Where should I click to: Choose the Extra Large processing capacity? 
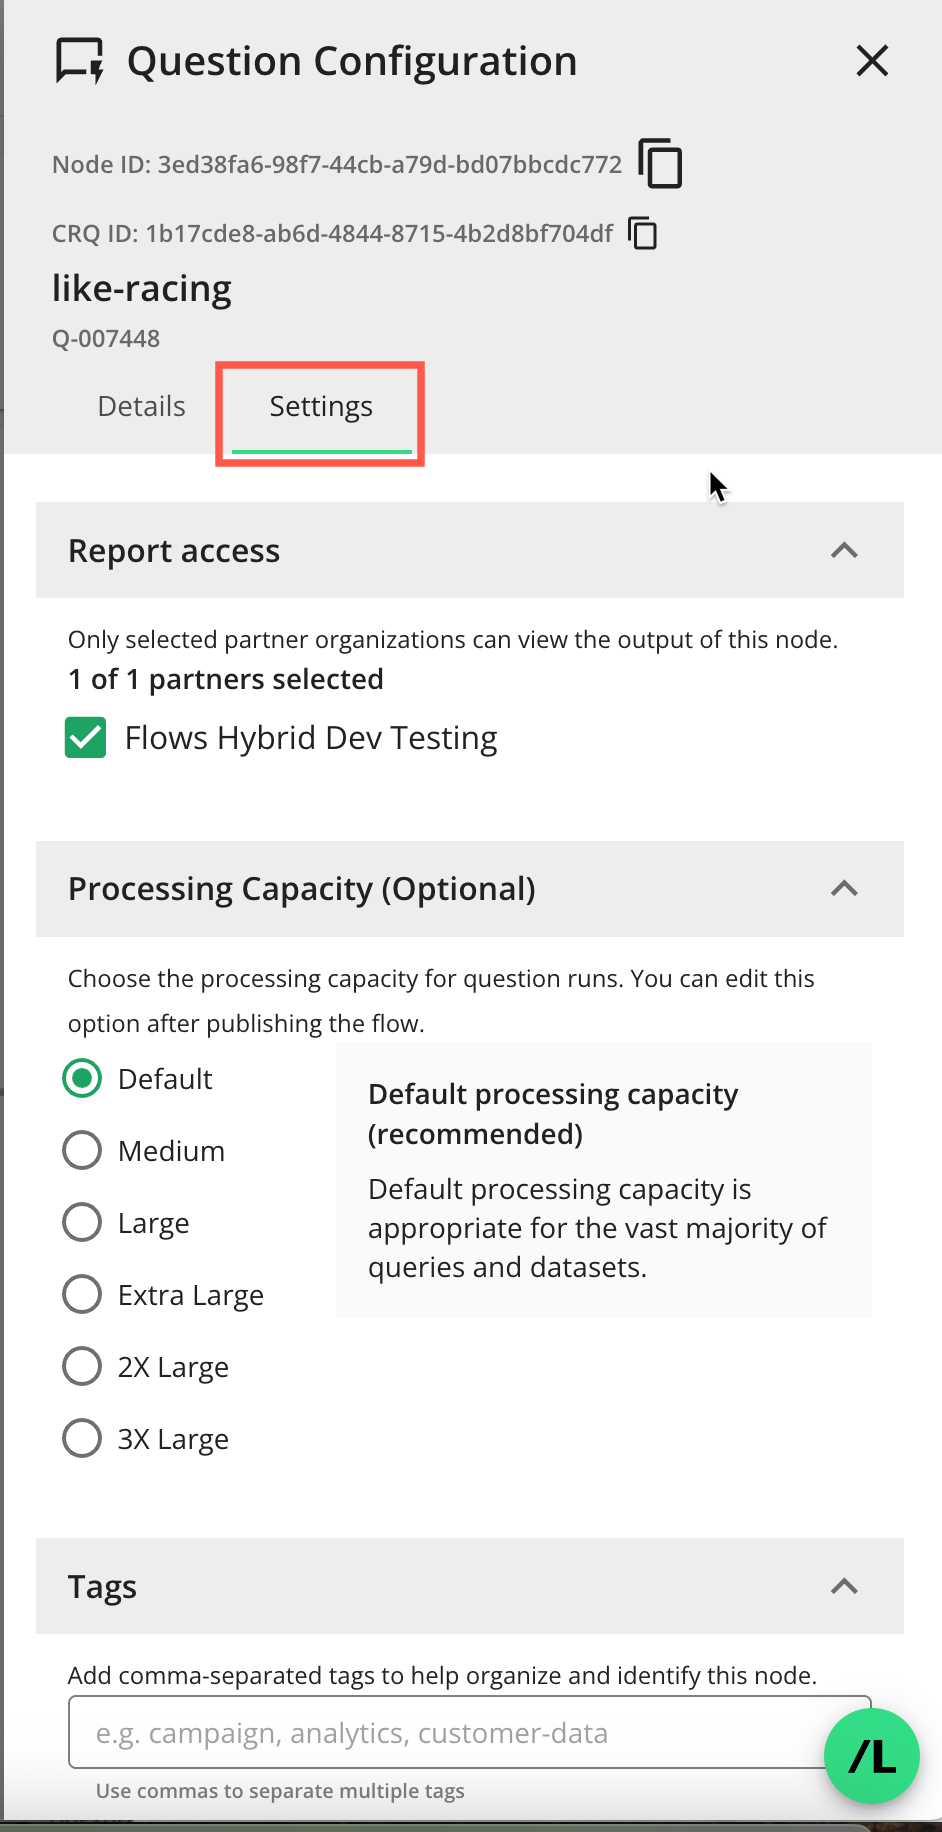coord(82,1294)
